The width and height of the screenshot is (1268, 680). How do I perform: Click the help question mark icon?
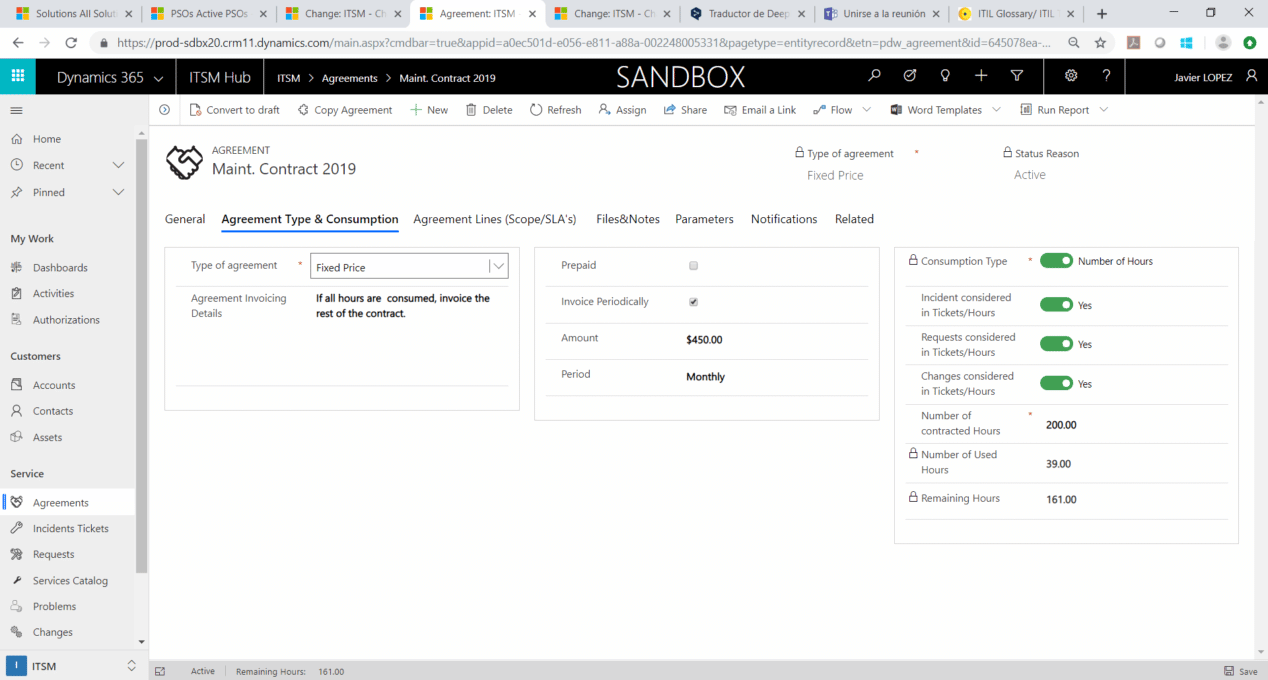(x=1106, y=76)
